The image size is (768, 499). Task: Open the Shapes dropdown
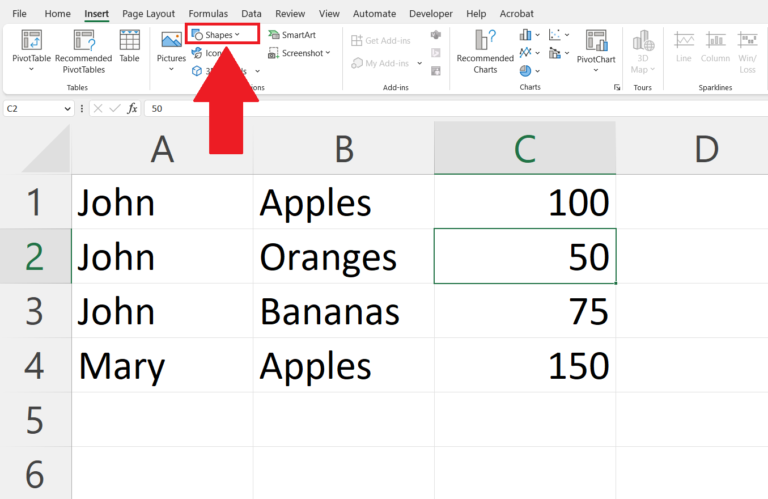point(222,34)
